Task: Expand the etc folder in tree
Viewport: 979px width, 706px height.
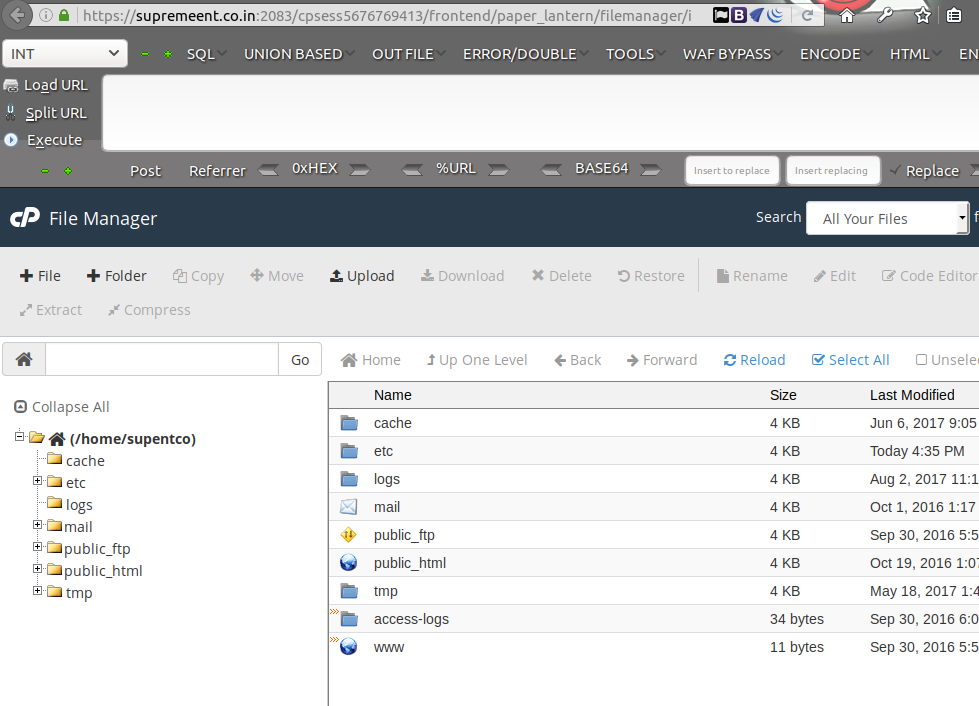Action: pyautogui.click(x=37, y=481)
